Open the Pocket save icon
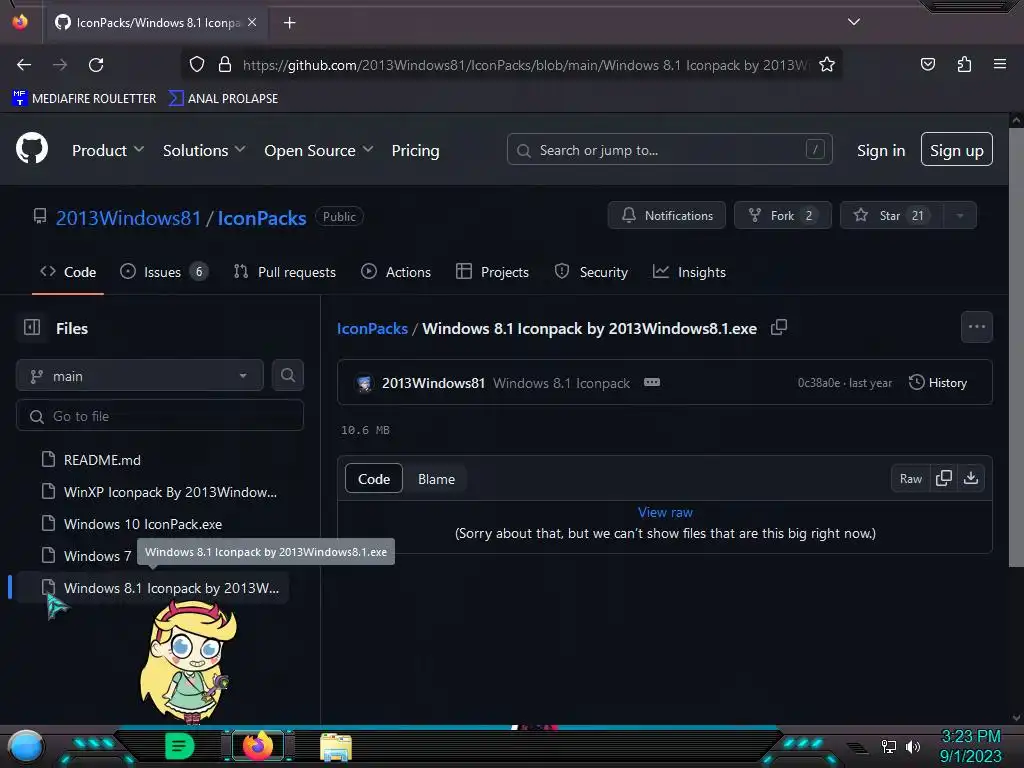 [x=927, y=64]
